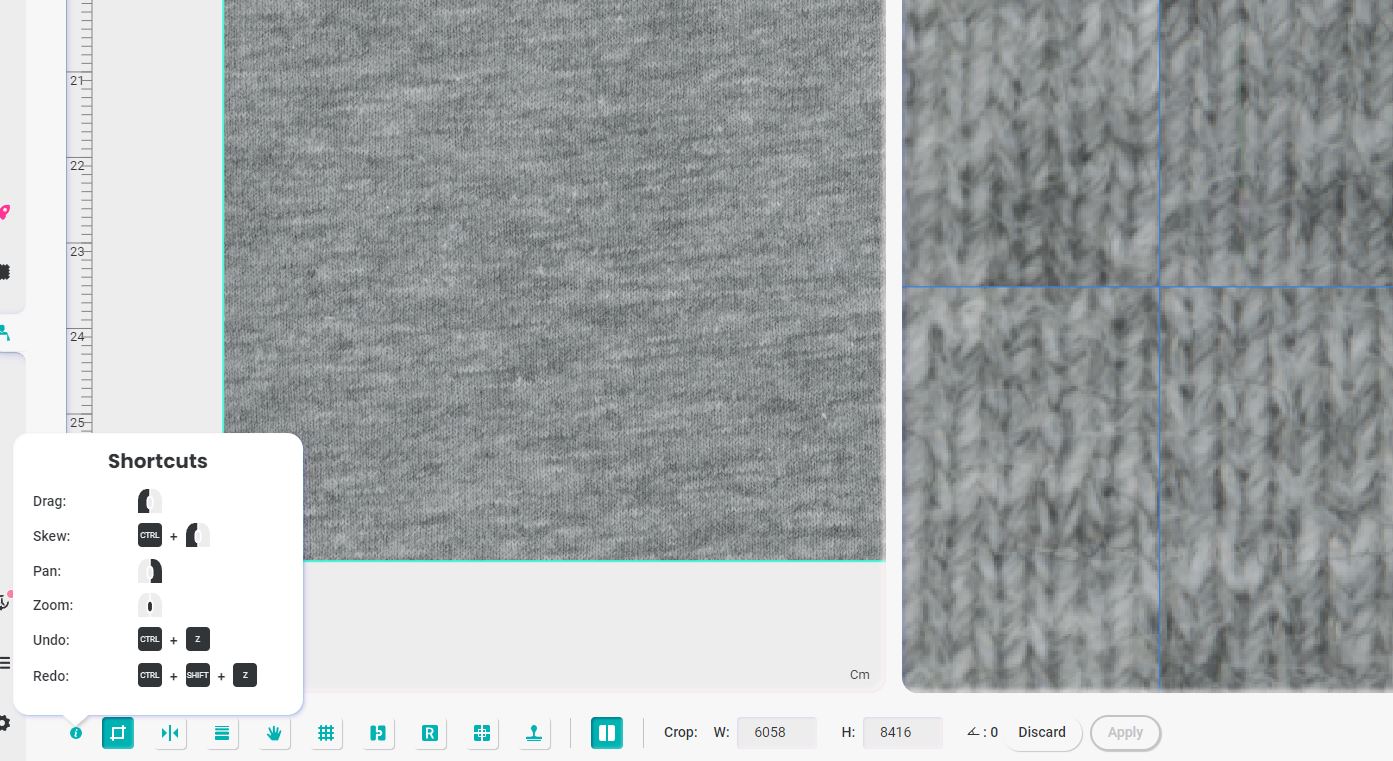Click the SHIFT key icon in Redo row

click(197, 676)
